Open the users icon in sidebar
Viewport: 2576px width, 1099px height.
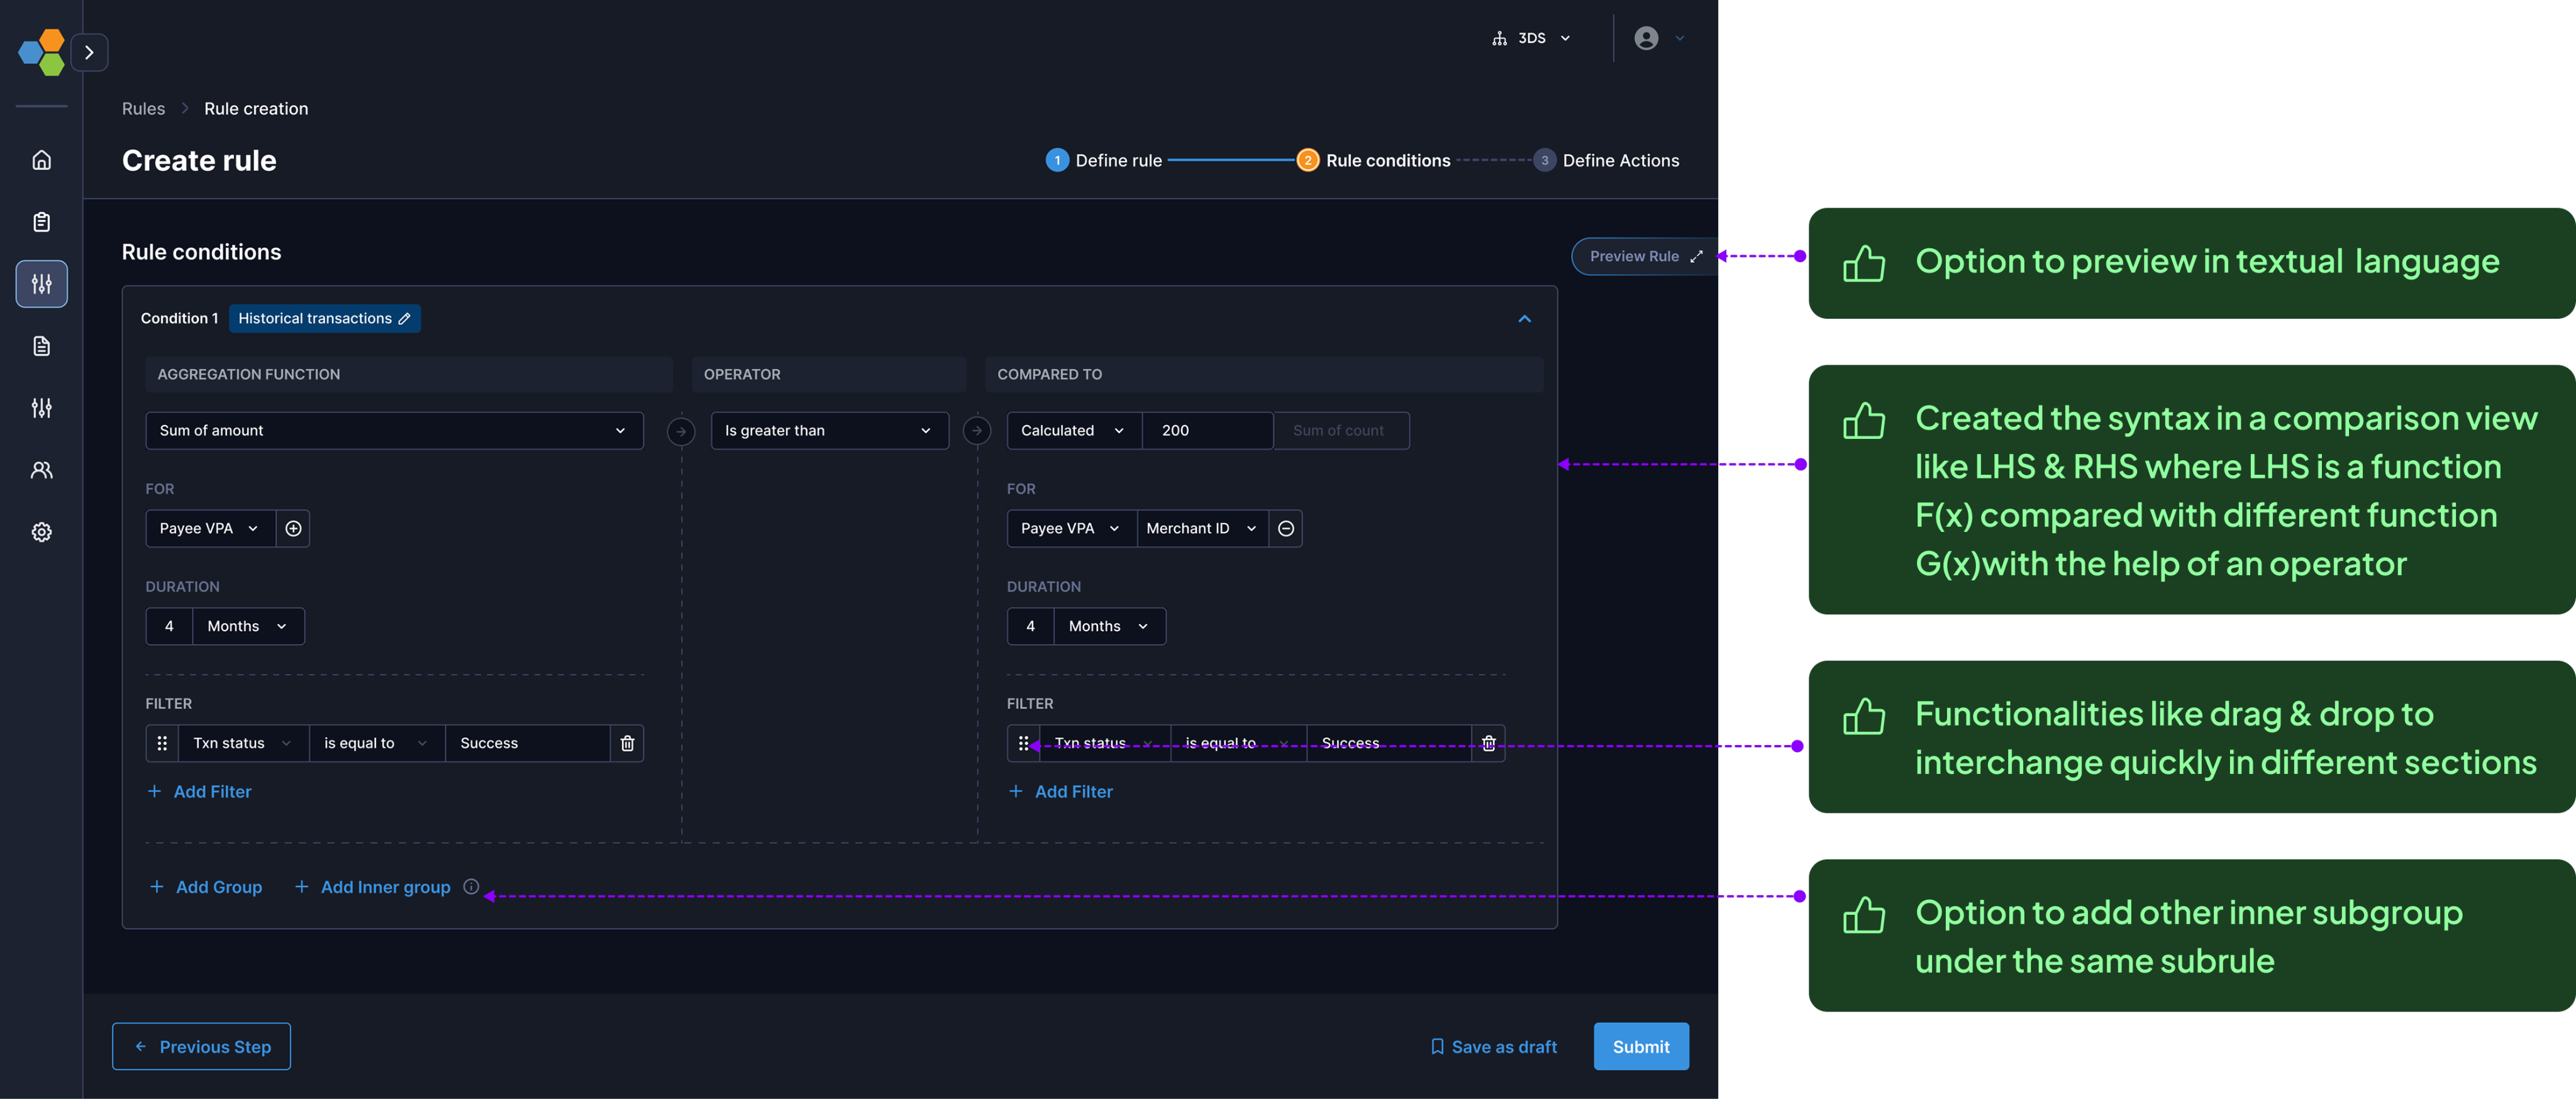[x=41, y=470]
